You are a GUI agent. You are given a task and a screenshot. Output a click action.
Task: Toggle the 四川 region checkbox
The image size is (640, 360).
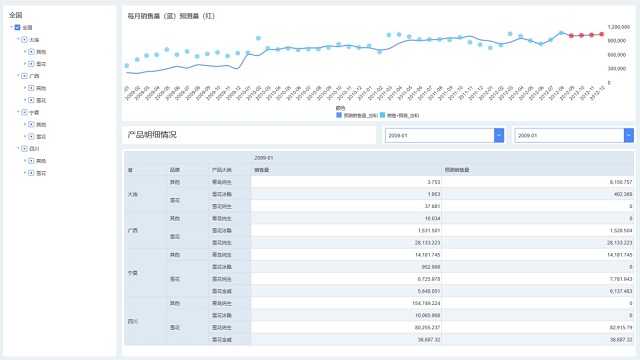[24, 149]
